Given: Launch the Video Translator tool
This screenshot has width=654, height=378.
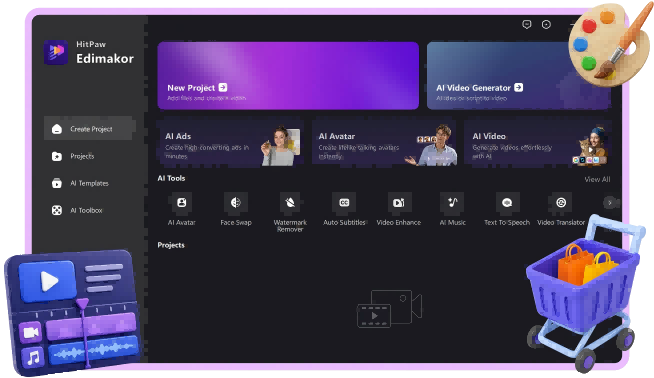Looking at the screenshot, I should (561, 203).
